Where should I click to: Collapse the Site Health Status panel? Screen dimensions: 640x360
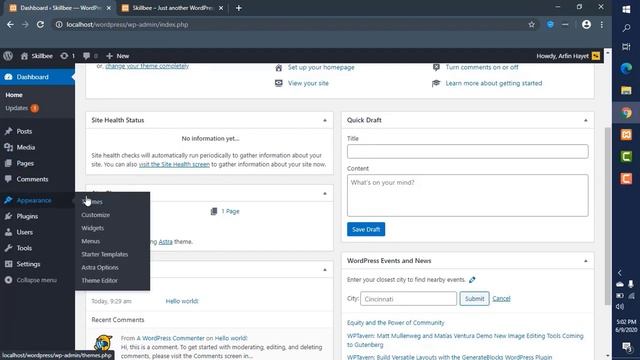325,120
